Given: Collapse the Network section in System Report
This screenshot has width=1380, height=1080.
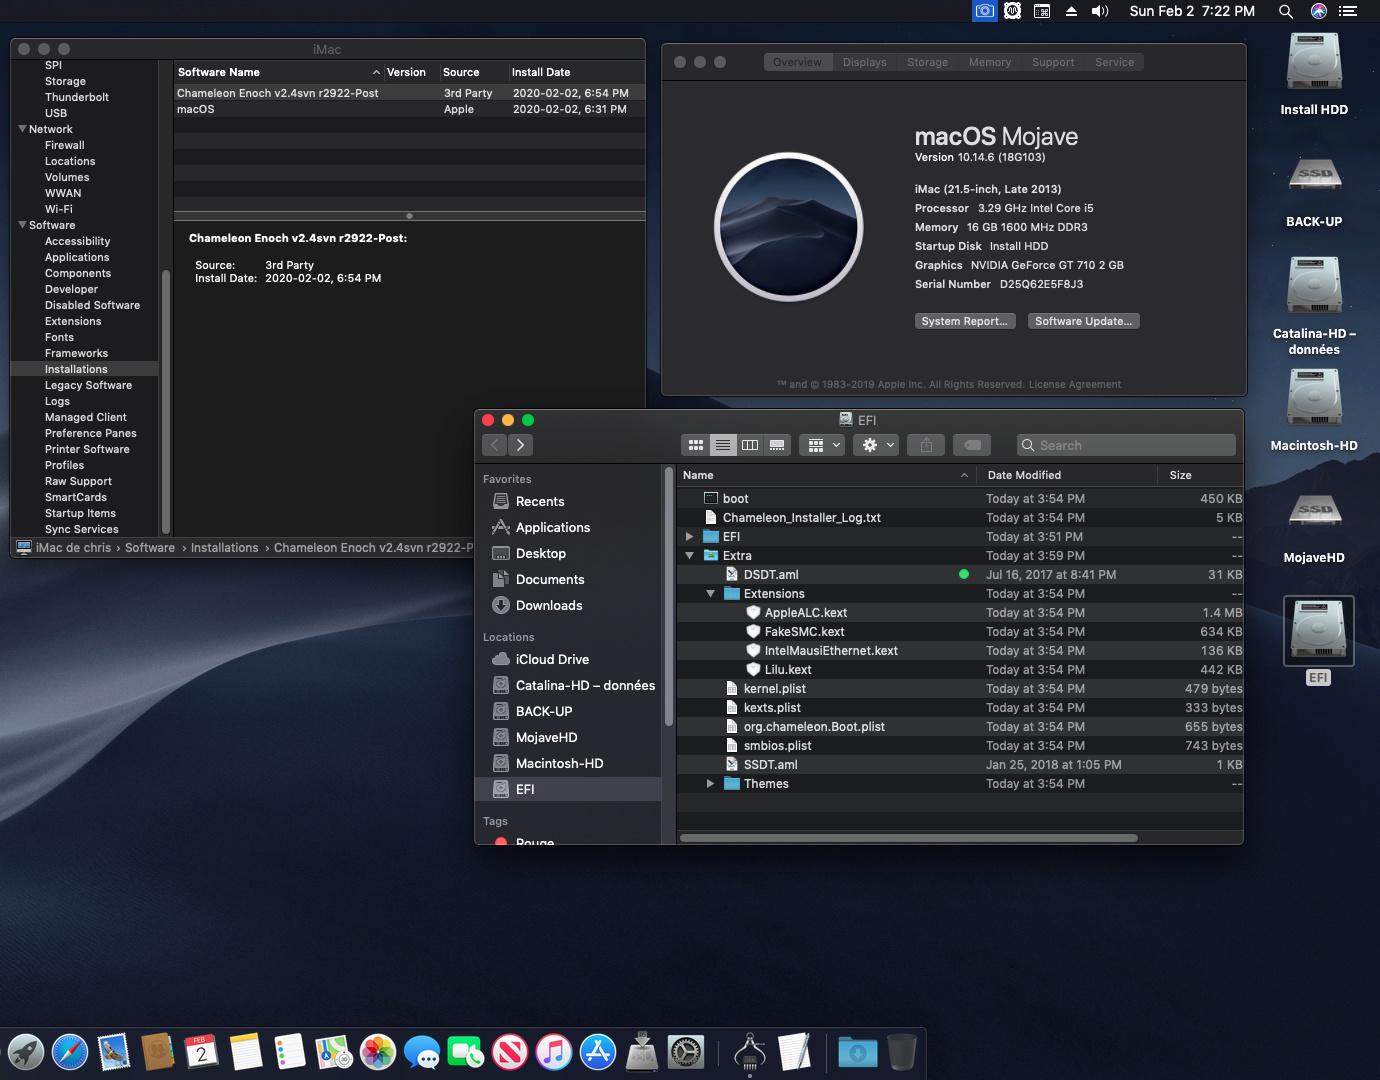Looking at the screenshot, I should tap(22, 129).
